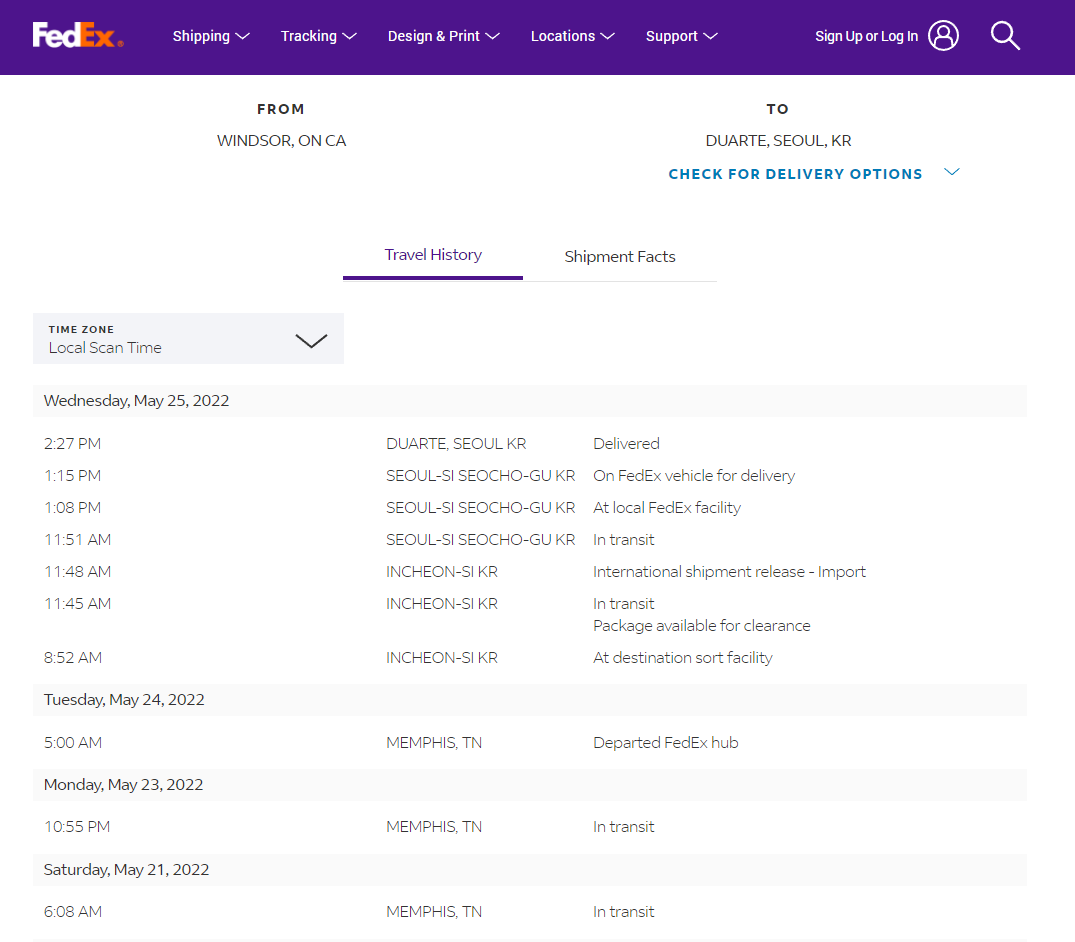Click Check for Delivery Options link

pyautogui.click(x=795, y=174)
